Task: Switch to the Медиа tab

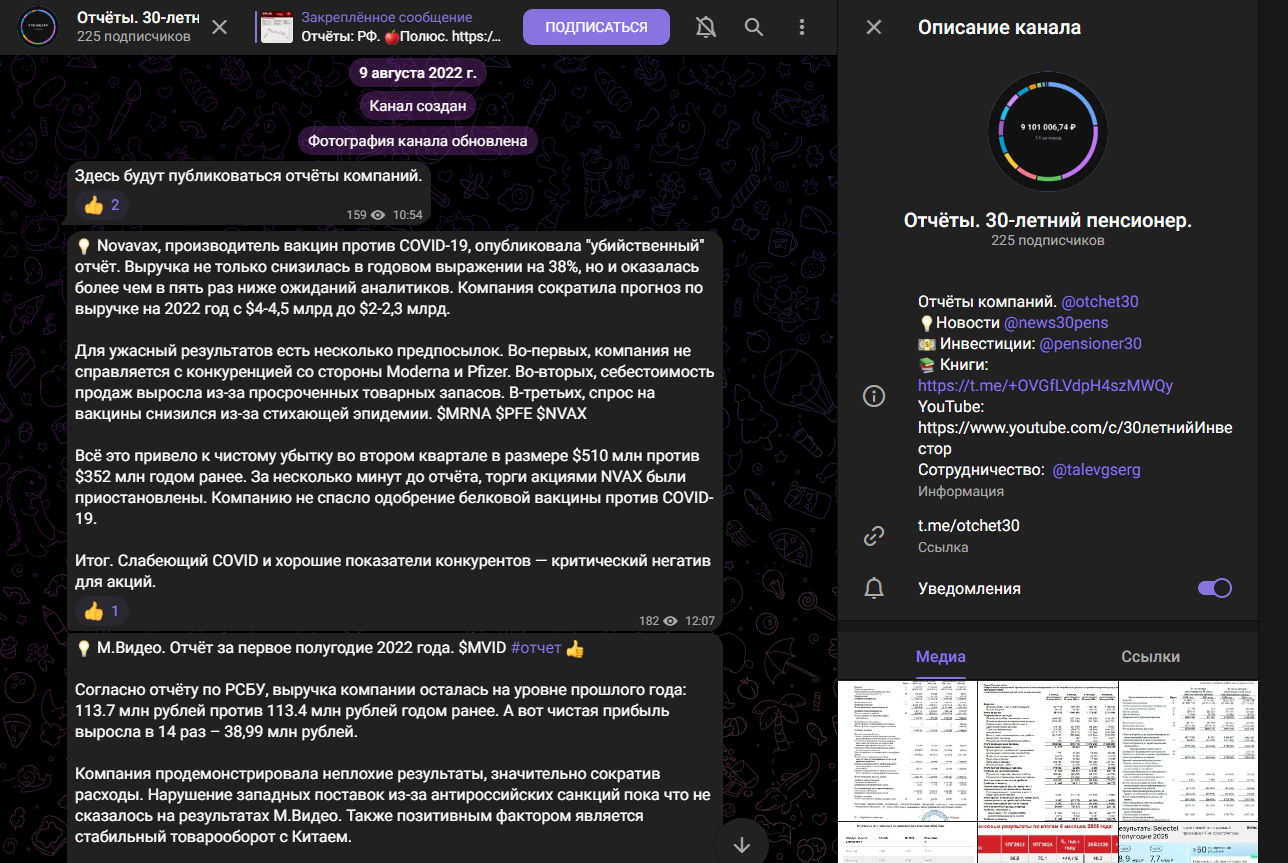Action: click(941, 657)
